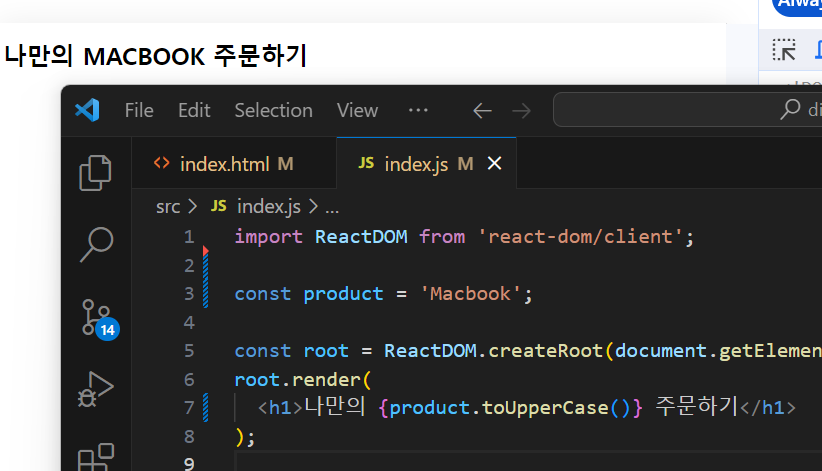The image size is (822, 471).
Task: Click the page heading 나만의 MACBOOK 주문하기
Action: point(156,56)
